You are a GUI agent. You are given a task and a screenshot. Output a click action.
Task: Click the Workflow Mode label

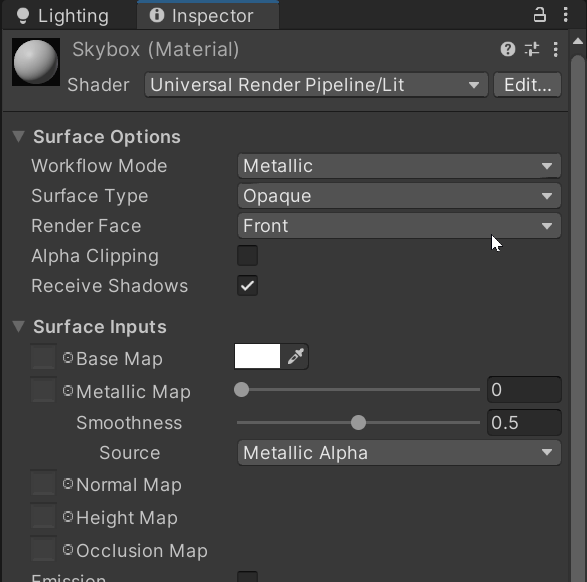(x=99, y=166)
